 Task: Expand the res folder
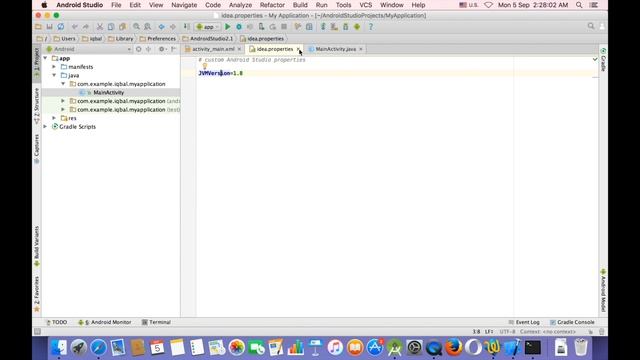54,118
